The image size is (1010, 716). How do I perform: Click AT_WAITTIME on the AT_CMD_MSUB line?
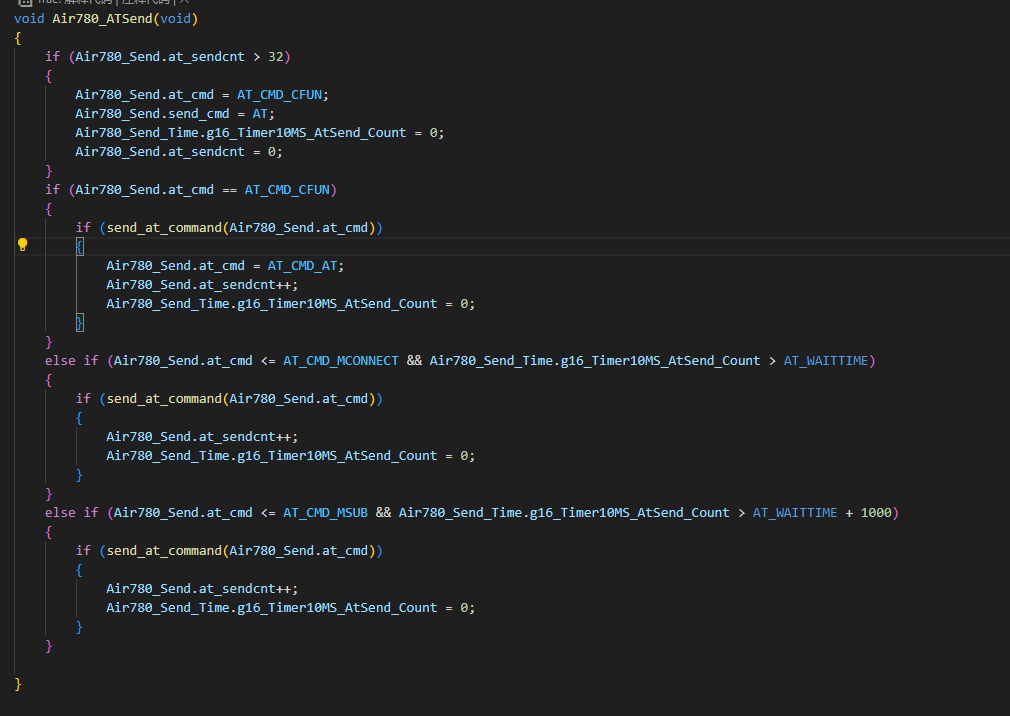coord(795,513)
